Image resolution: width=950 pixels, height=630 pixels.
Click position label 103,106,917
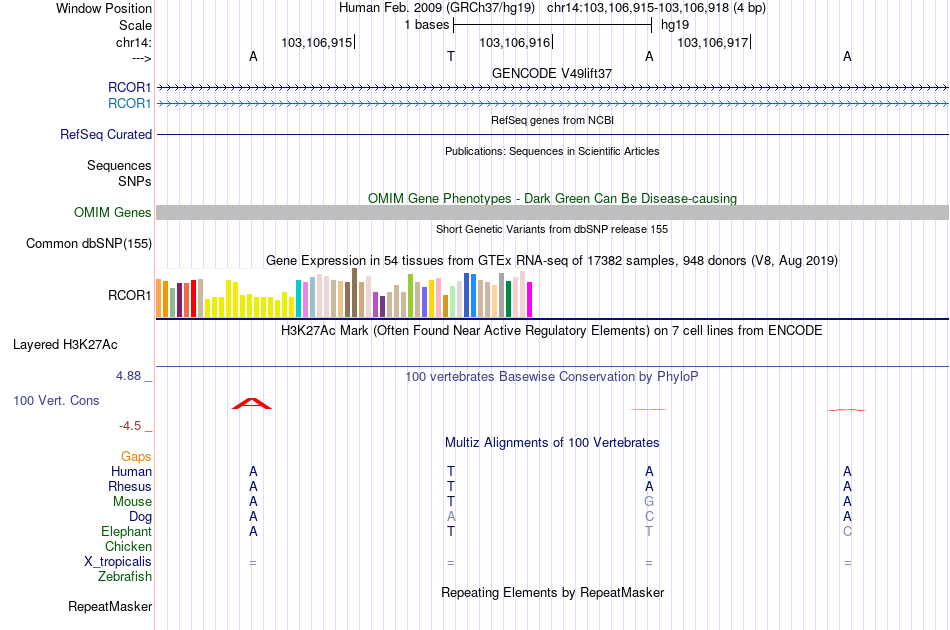pos(712,42)
